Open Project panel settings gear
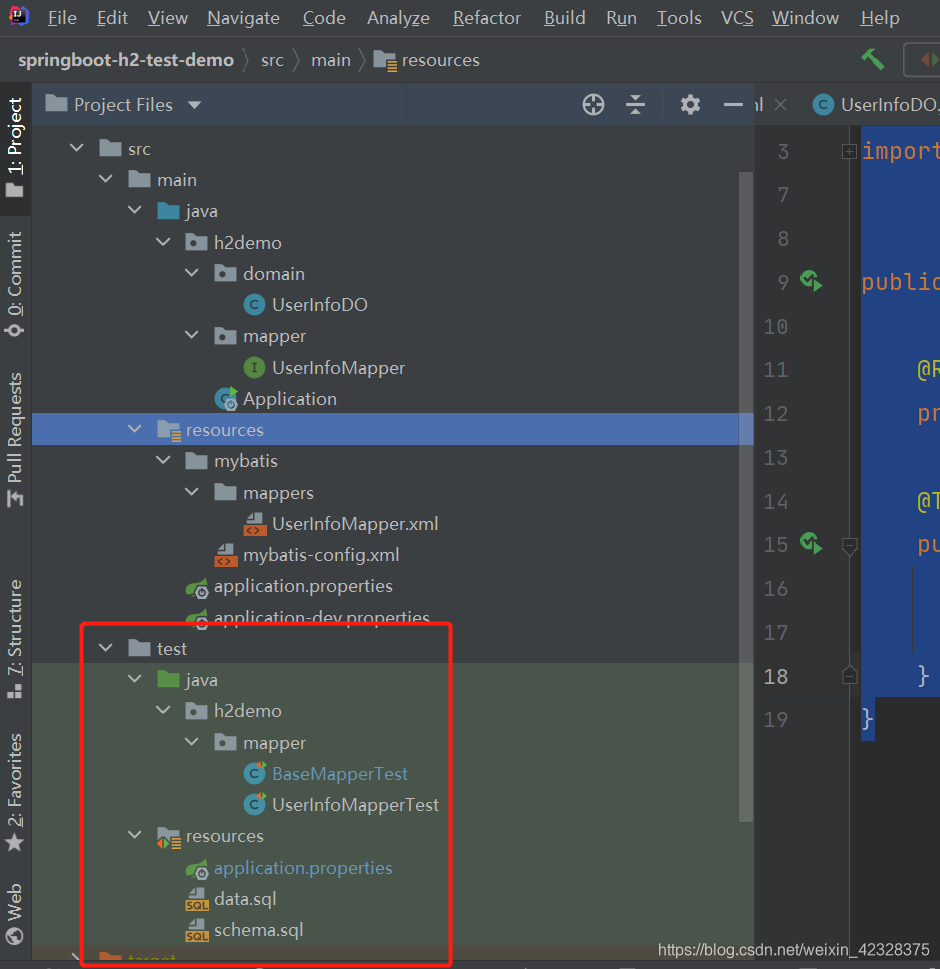Viewport: 940px width, 969px height. (x=690, y=104)
